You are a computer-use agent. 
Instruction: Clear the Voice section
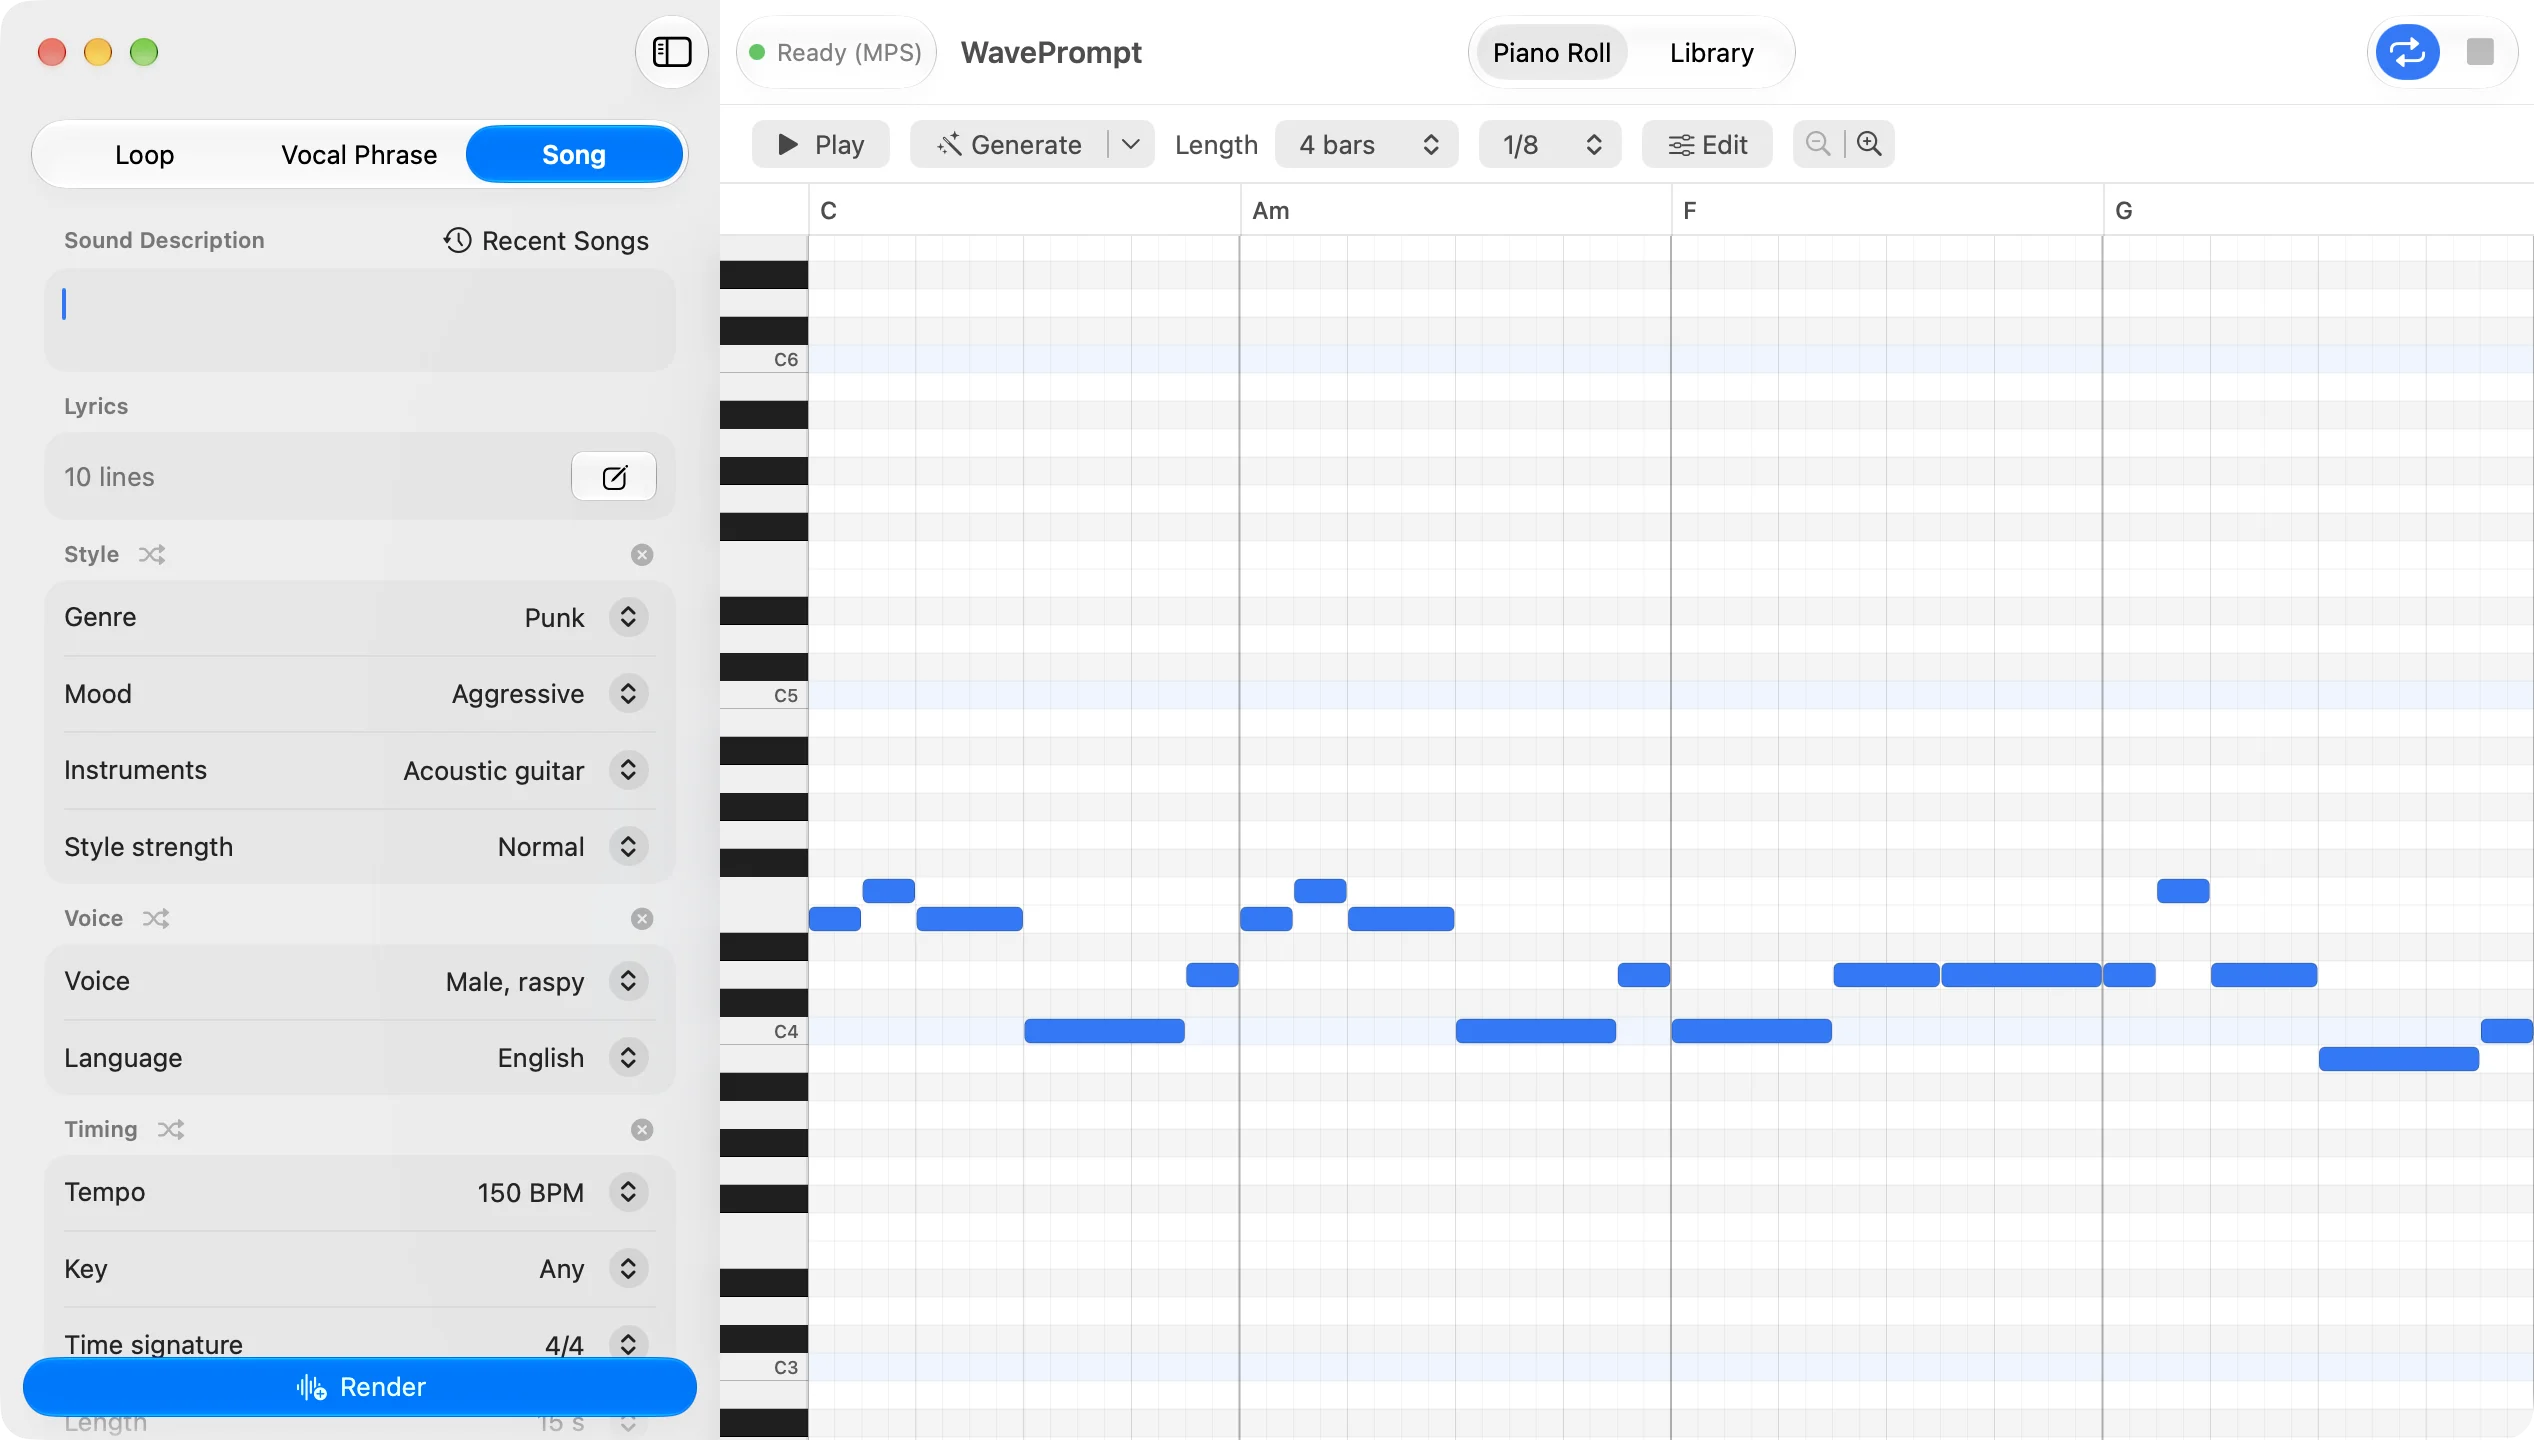point(642,918)
